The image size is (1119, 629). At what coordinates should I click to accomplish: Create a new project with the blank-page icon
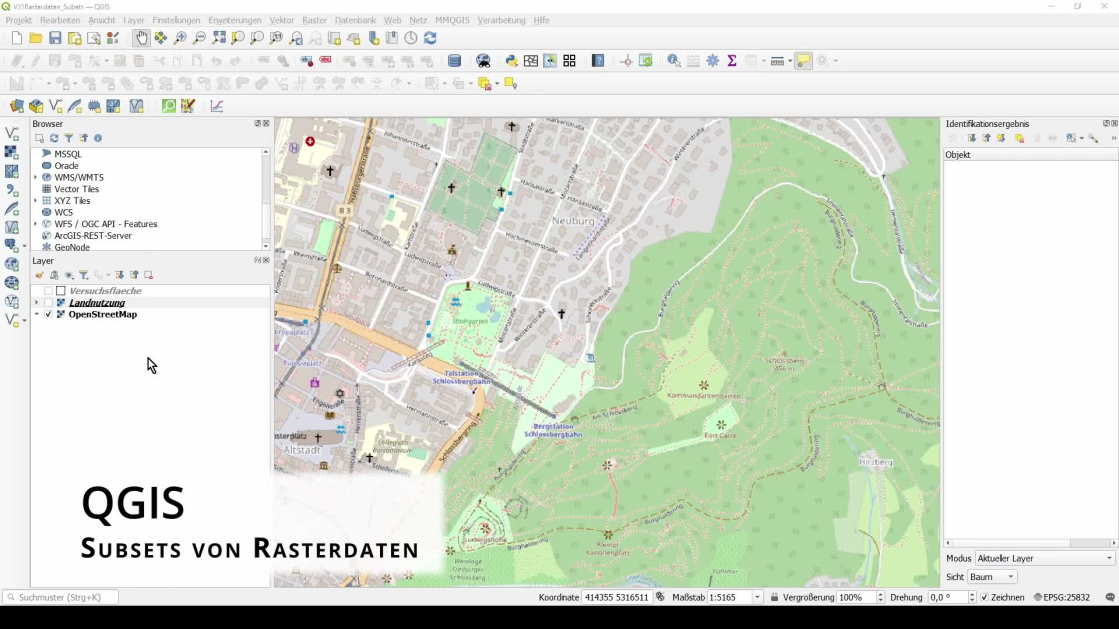click(16, 38)
